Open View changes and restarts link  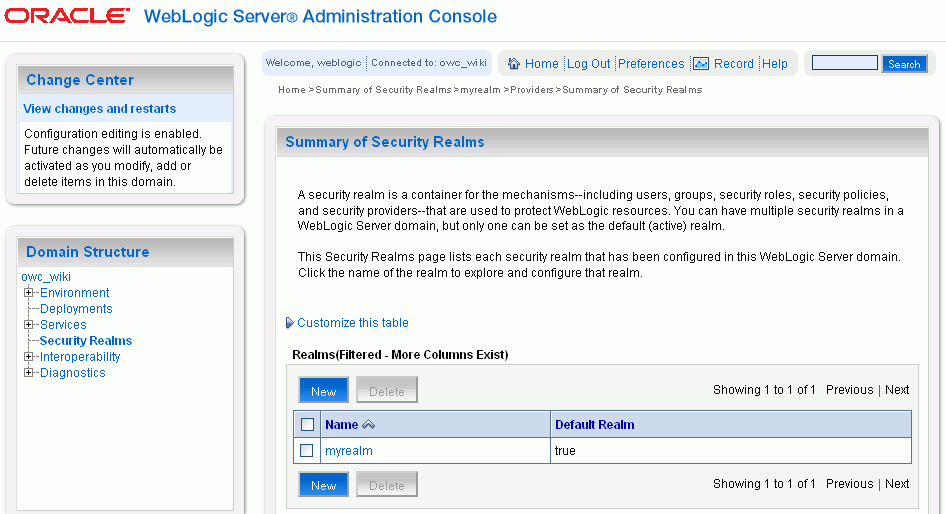point(100,109)
